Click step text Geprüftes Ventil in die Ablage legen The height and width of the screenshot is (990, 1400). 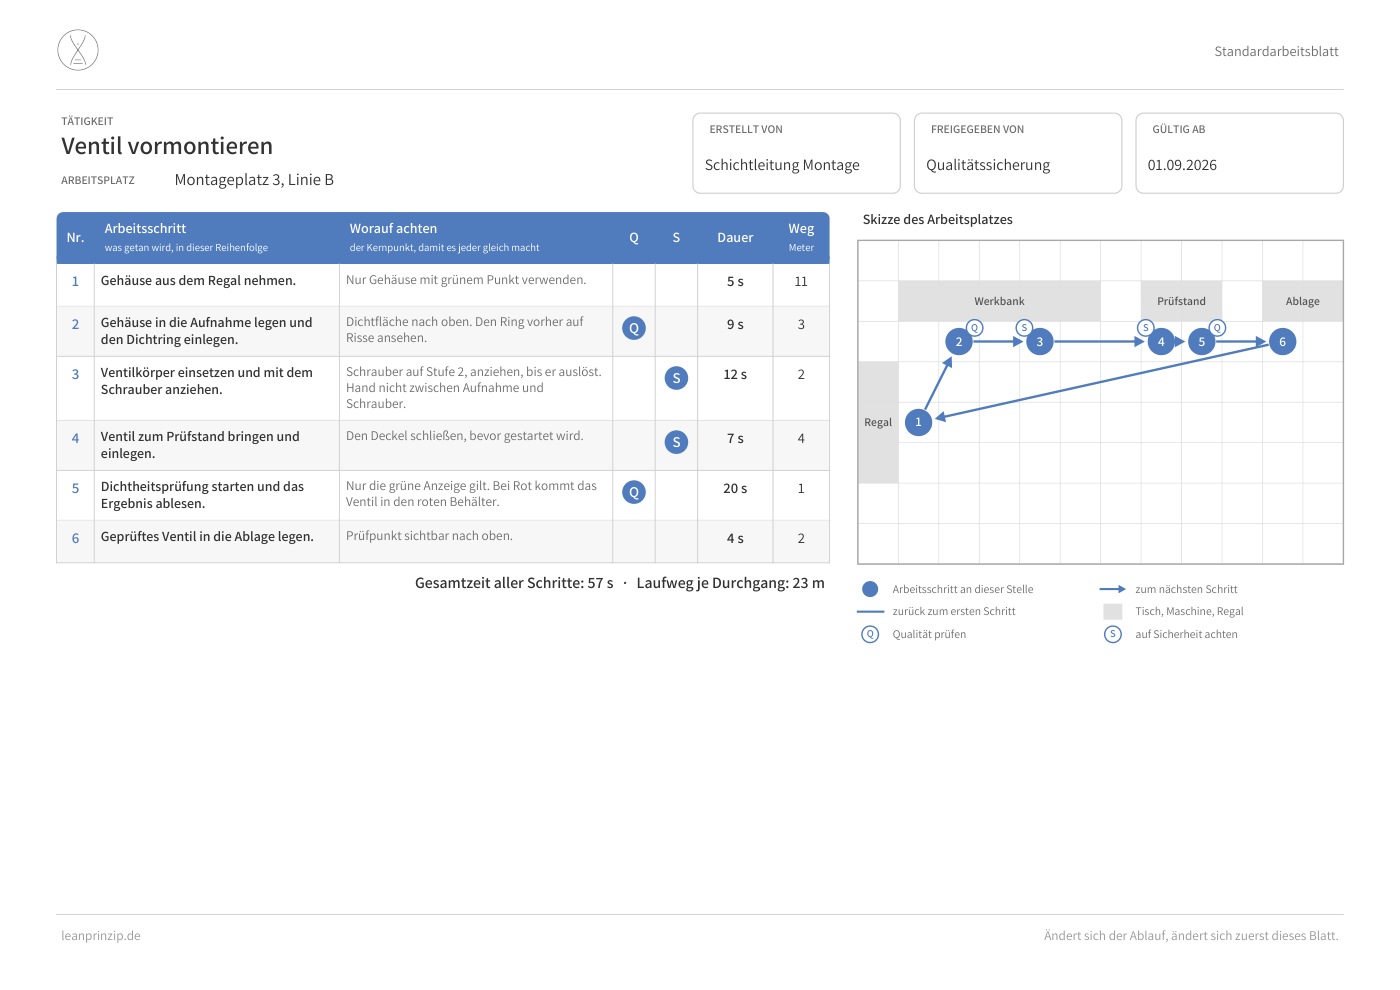(207, 537)
